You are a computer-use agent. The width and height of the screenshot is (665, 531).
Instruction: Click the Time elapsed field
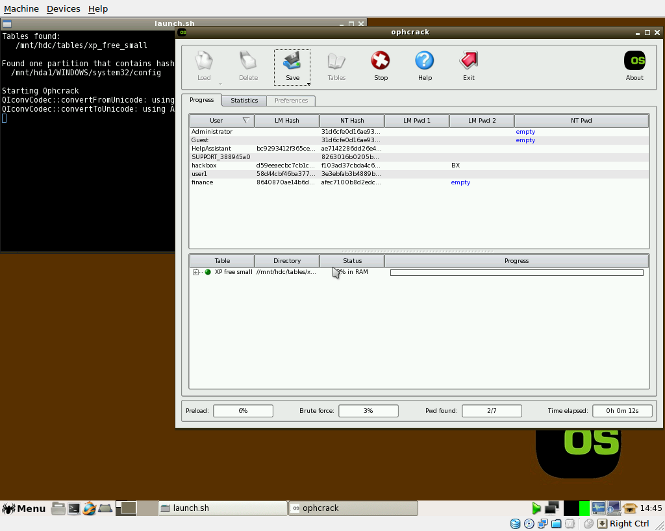point(622,411)
